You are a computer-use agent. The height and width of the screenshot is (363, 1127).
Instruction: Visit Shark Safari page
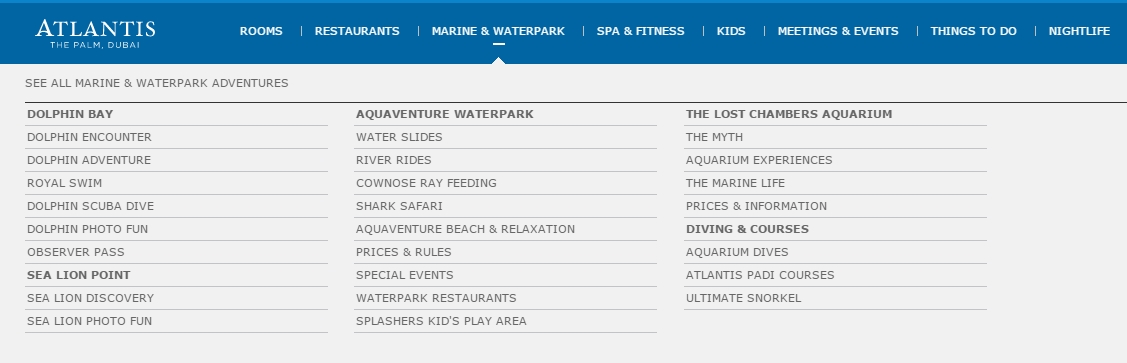(399, 206)
